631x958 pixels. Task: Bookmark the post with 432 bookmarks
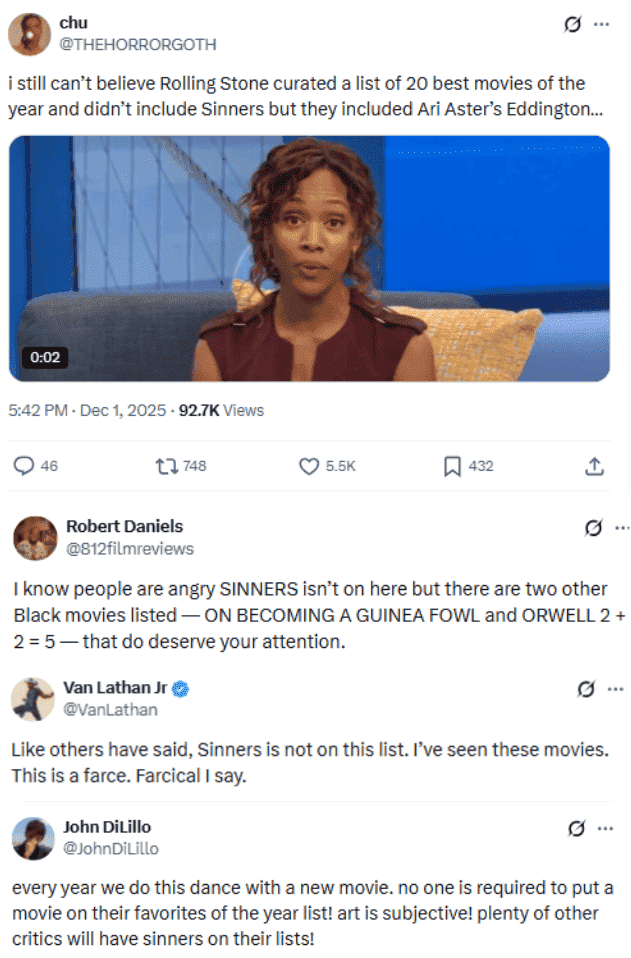pyautogui.click(x=452, y=466)
